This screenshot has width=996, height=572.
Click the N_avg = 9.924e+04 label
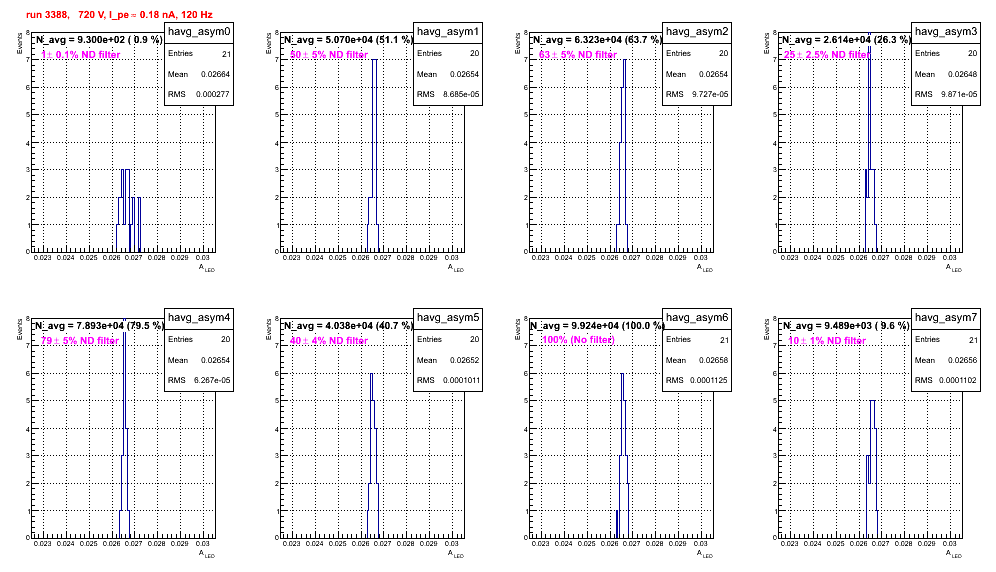tap(597, 325)
